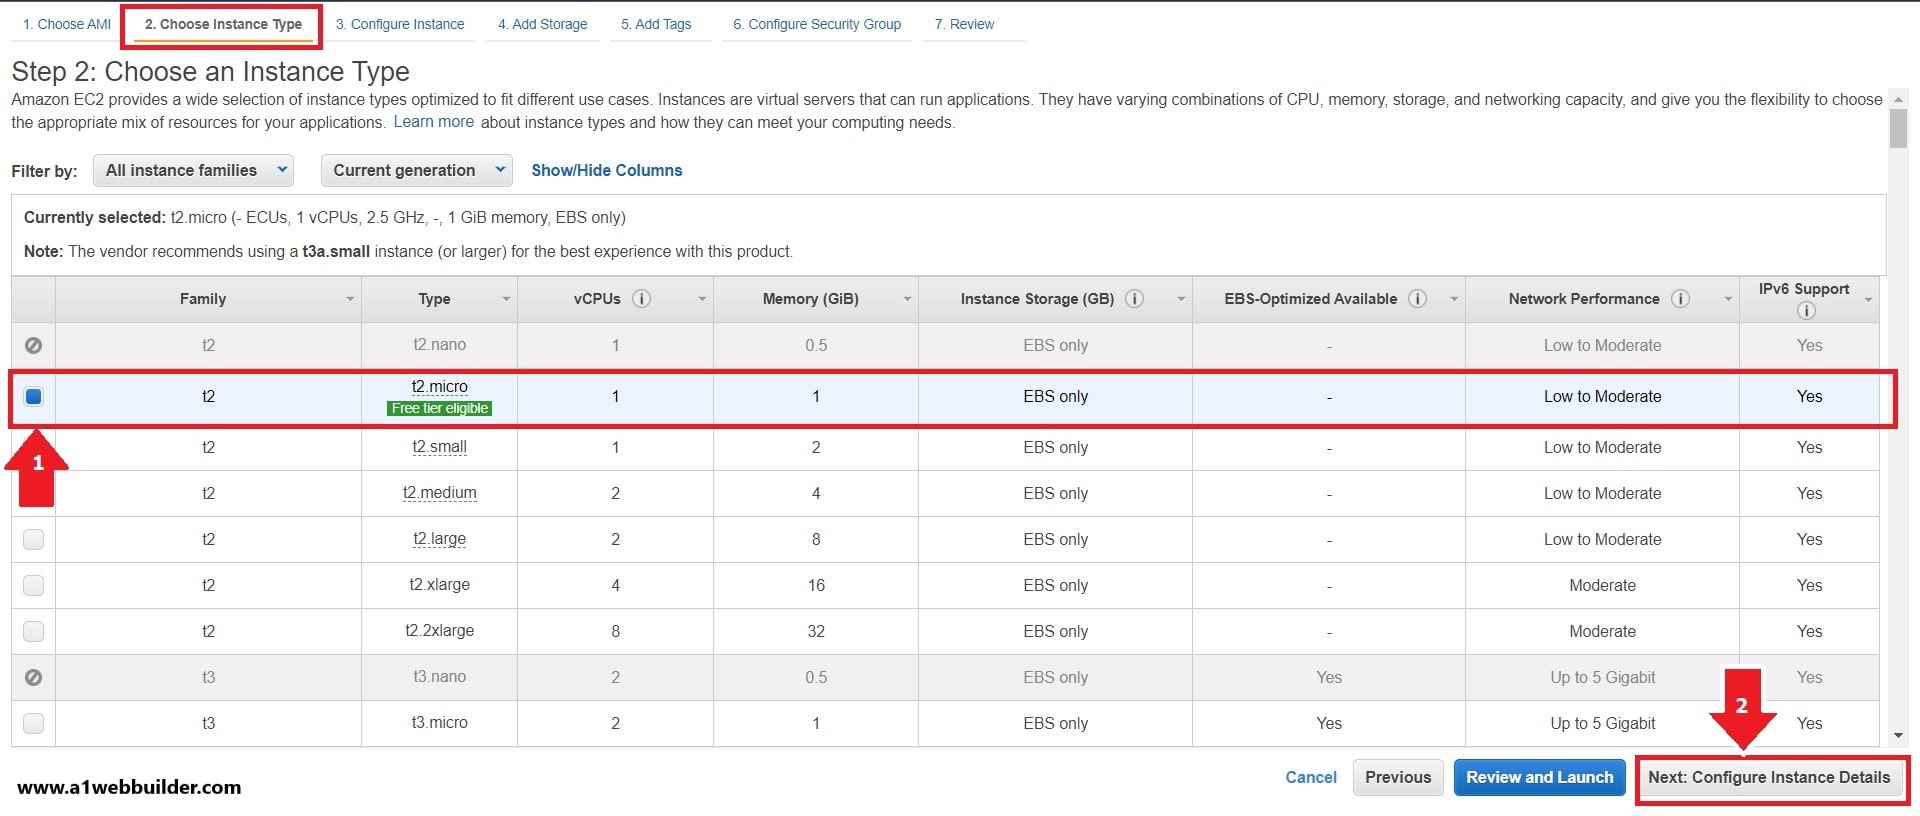Viewport: 1920px width, 816px height.
Task: Select the t3.micro row checkbox
Action: [33, 723]
